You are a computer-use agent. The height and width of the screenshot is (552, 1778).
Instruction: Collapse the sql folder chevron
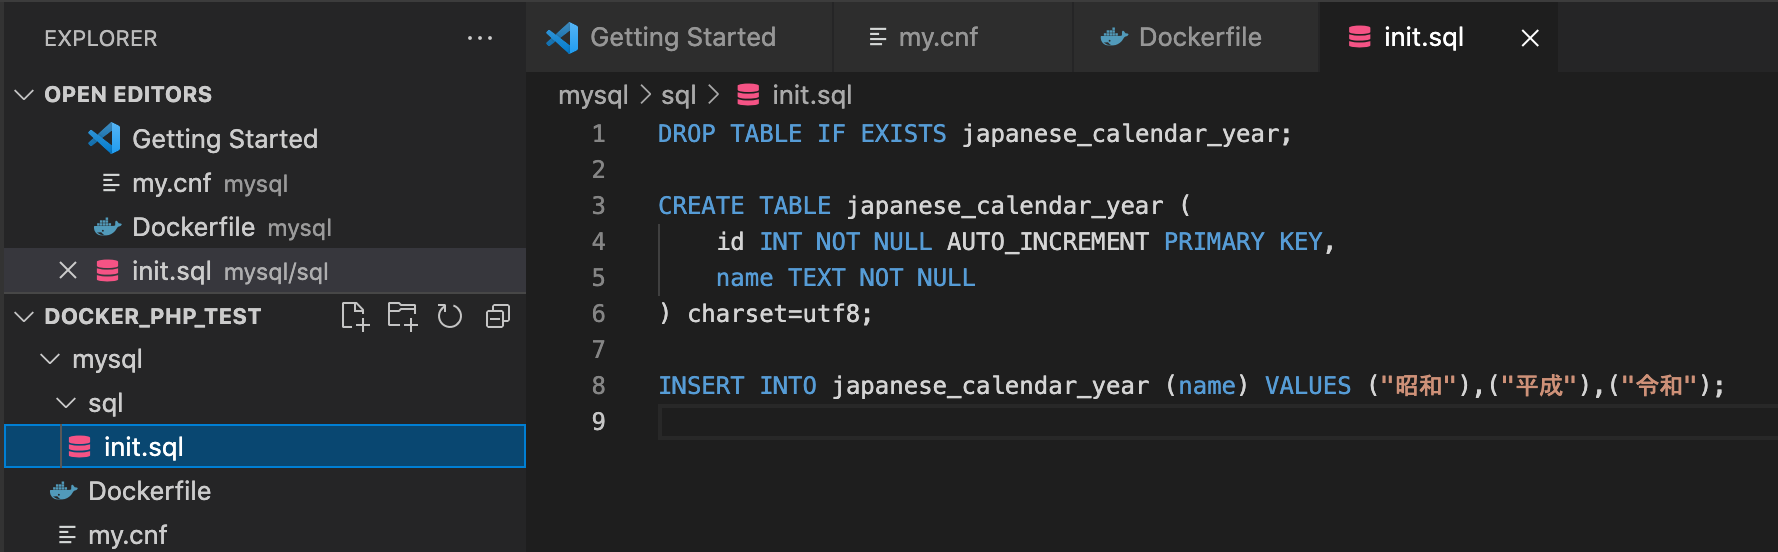point(66,403)
